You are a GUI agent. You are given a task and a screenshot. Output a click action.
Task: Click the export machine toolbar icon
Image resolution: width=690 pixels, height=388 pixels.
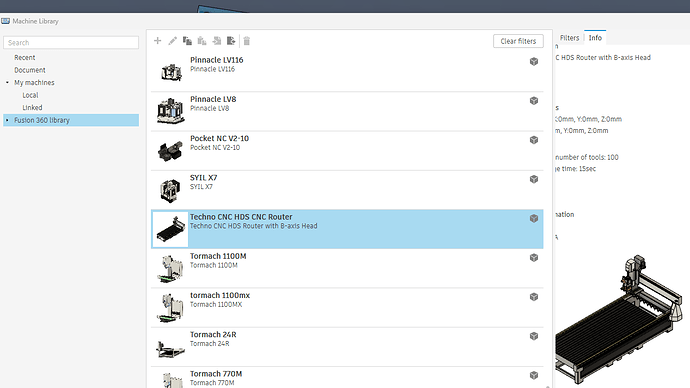[x=231, y=41]
